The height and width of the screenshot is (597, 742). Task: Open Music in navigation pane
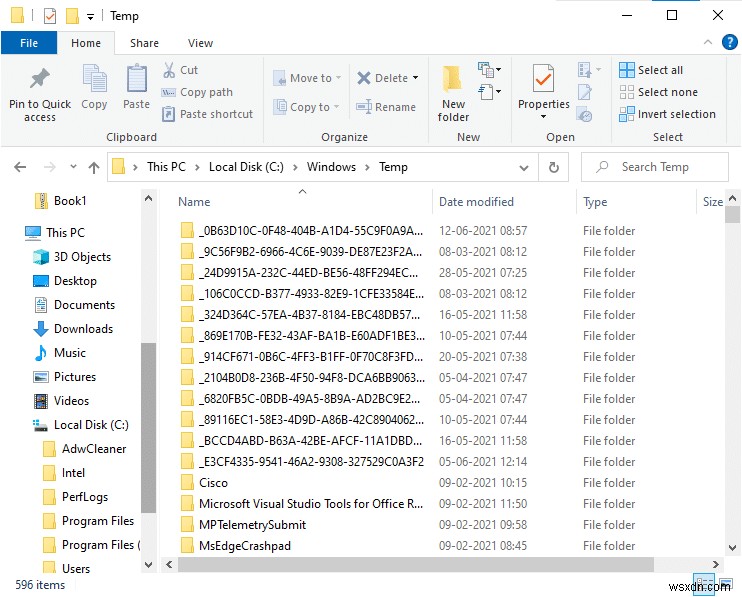60,353
